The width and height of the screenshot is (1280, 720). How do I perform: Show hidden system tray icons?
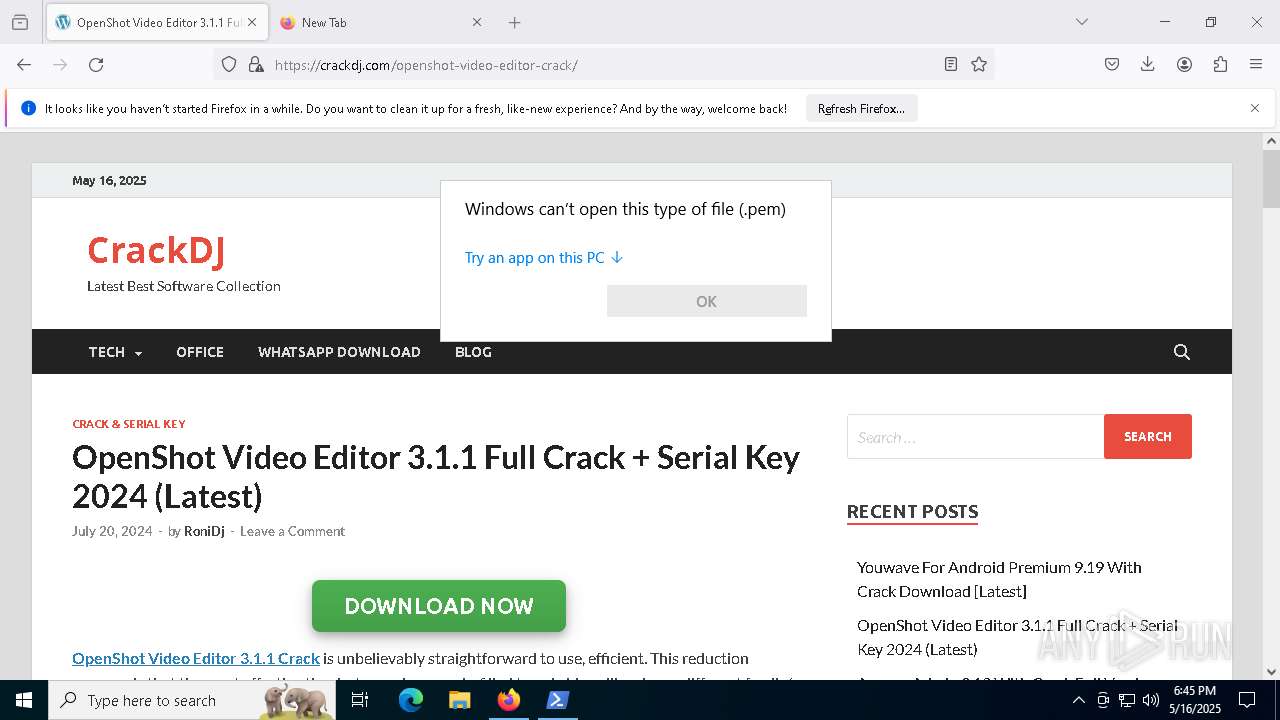tap(1078, 700)
